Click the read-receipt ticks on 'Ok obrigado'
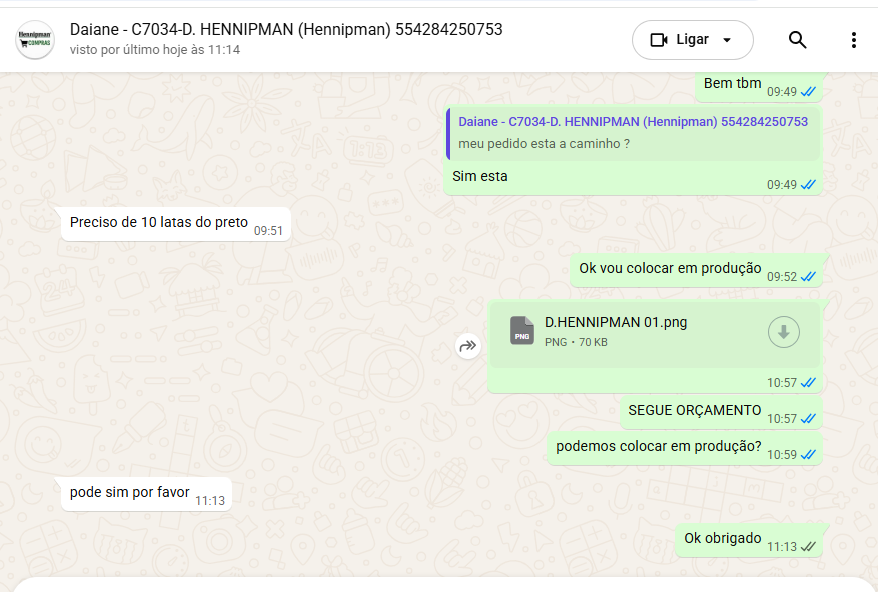The height and width of the screenshot is (592, 878). point(808,547)
